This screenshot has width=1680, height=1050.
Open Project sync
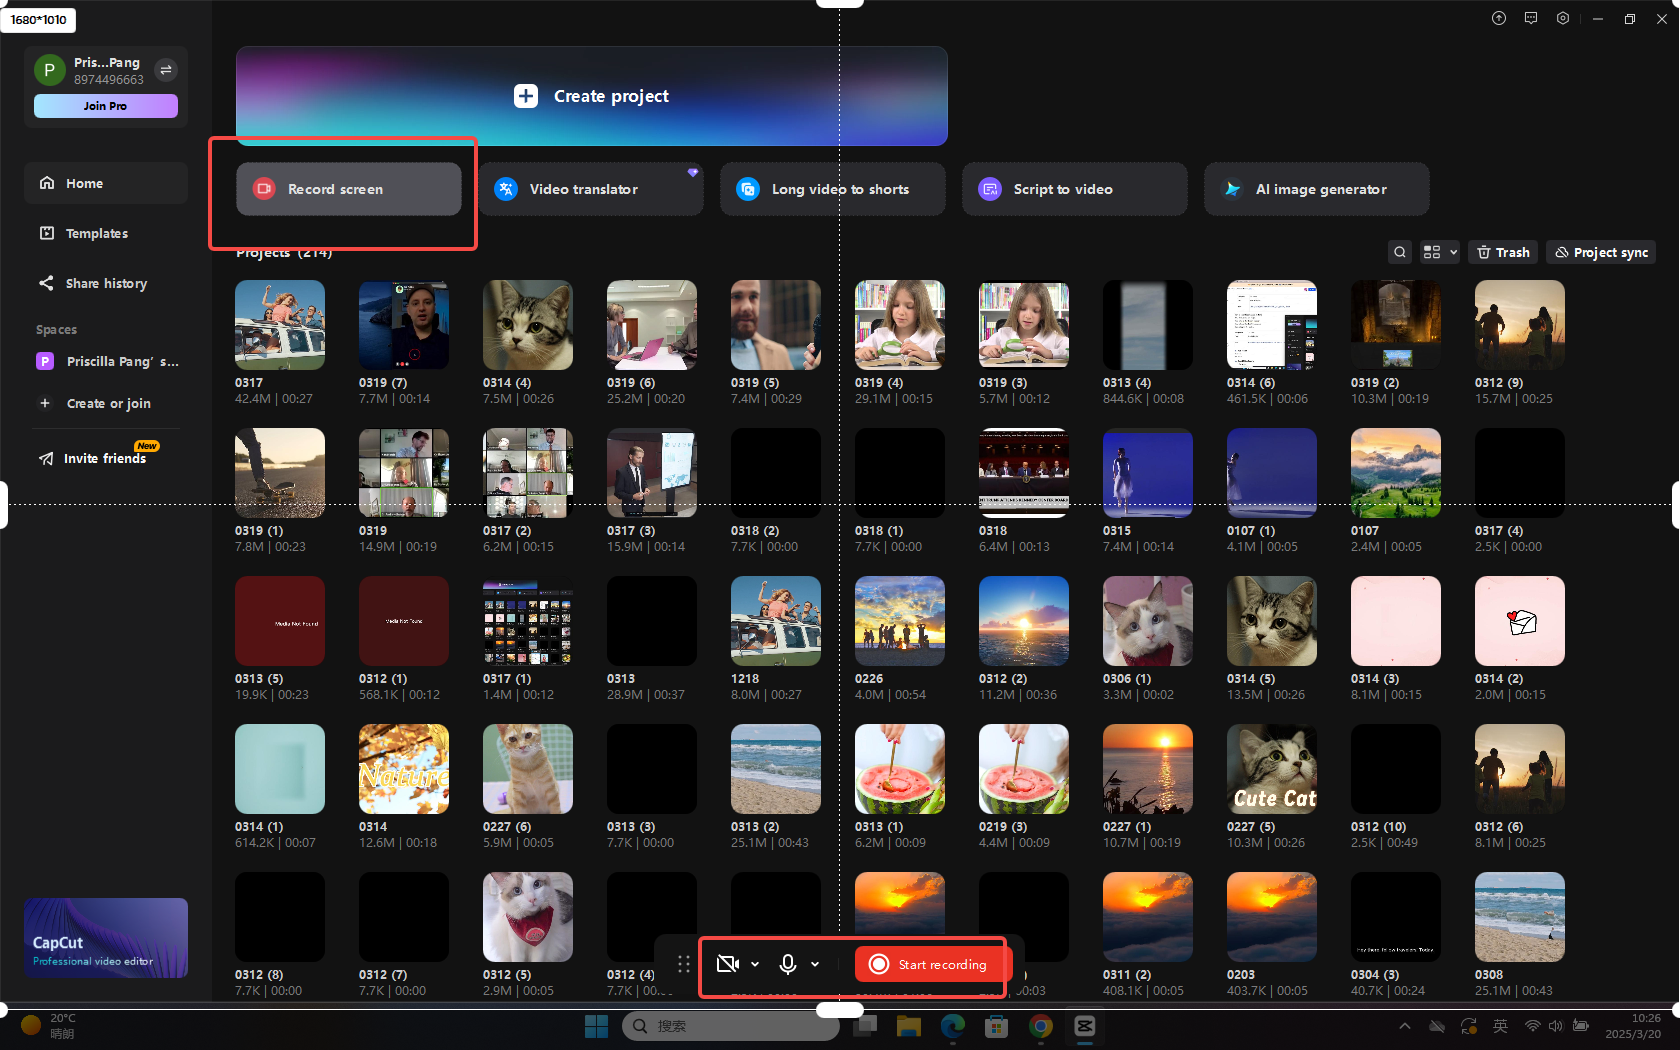pos(1600,252)
